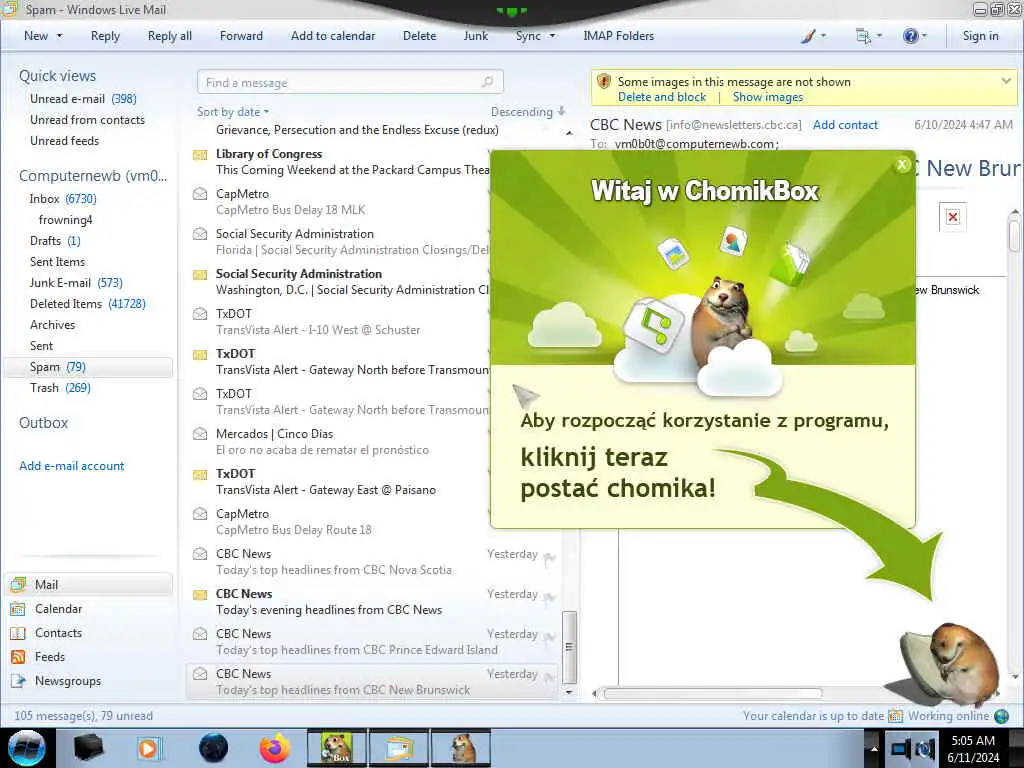Image resolution: width=1024 pixels, height=768 pixels.
Task: Collapse the yellow image warning bar chevron
Action: (1006, 81)
